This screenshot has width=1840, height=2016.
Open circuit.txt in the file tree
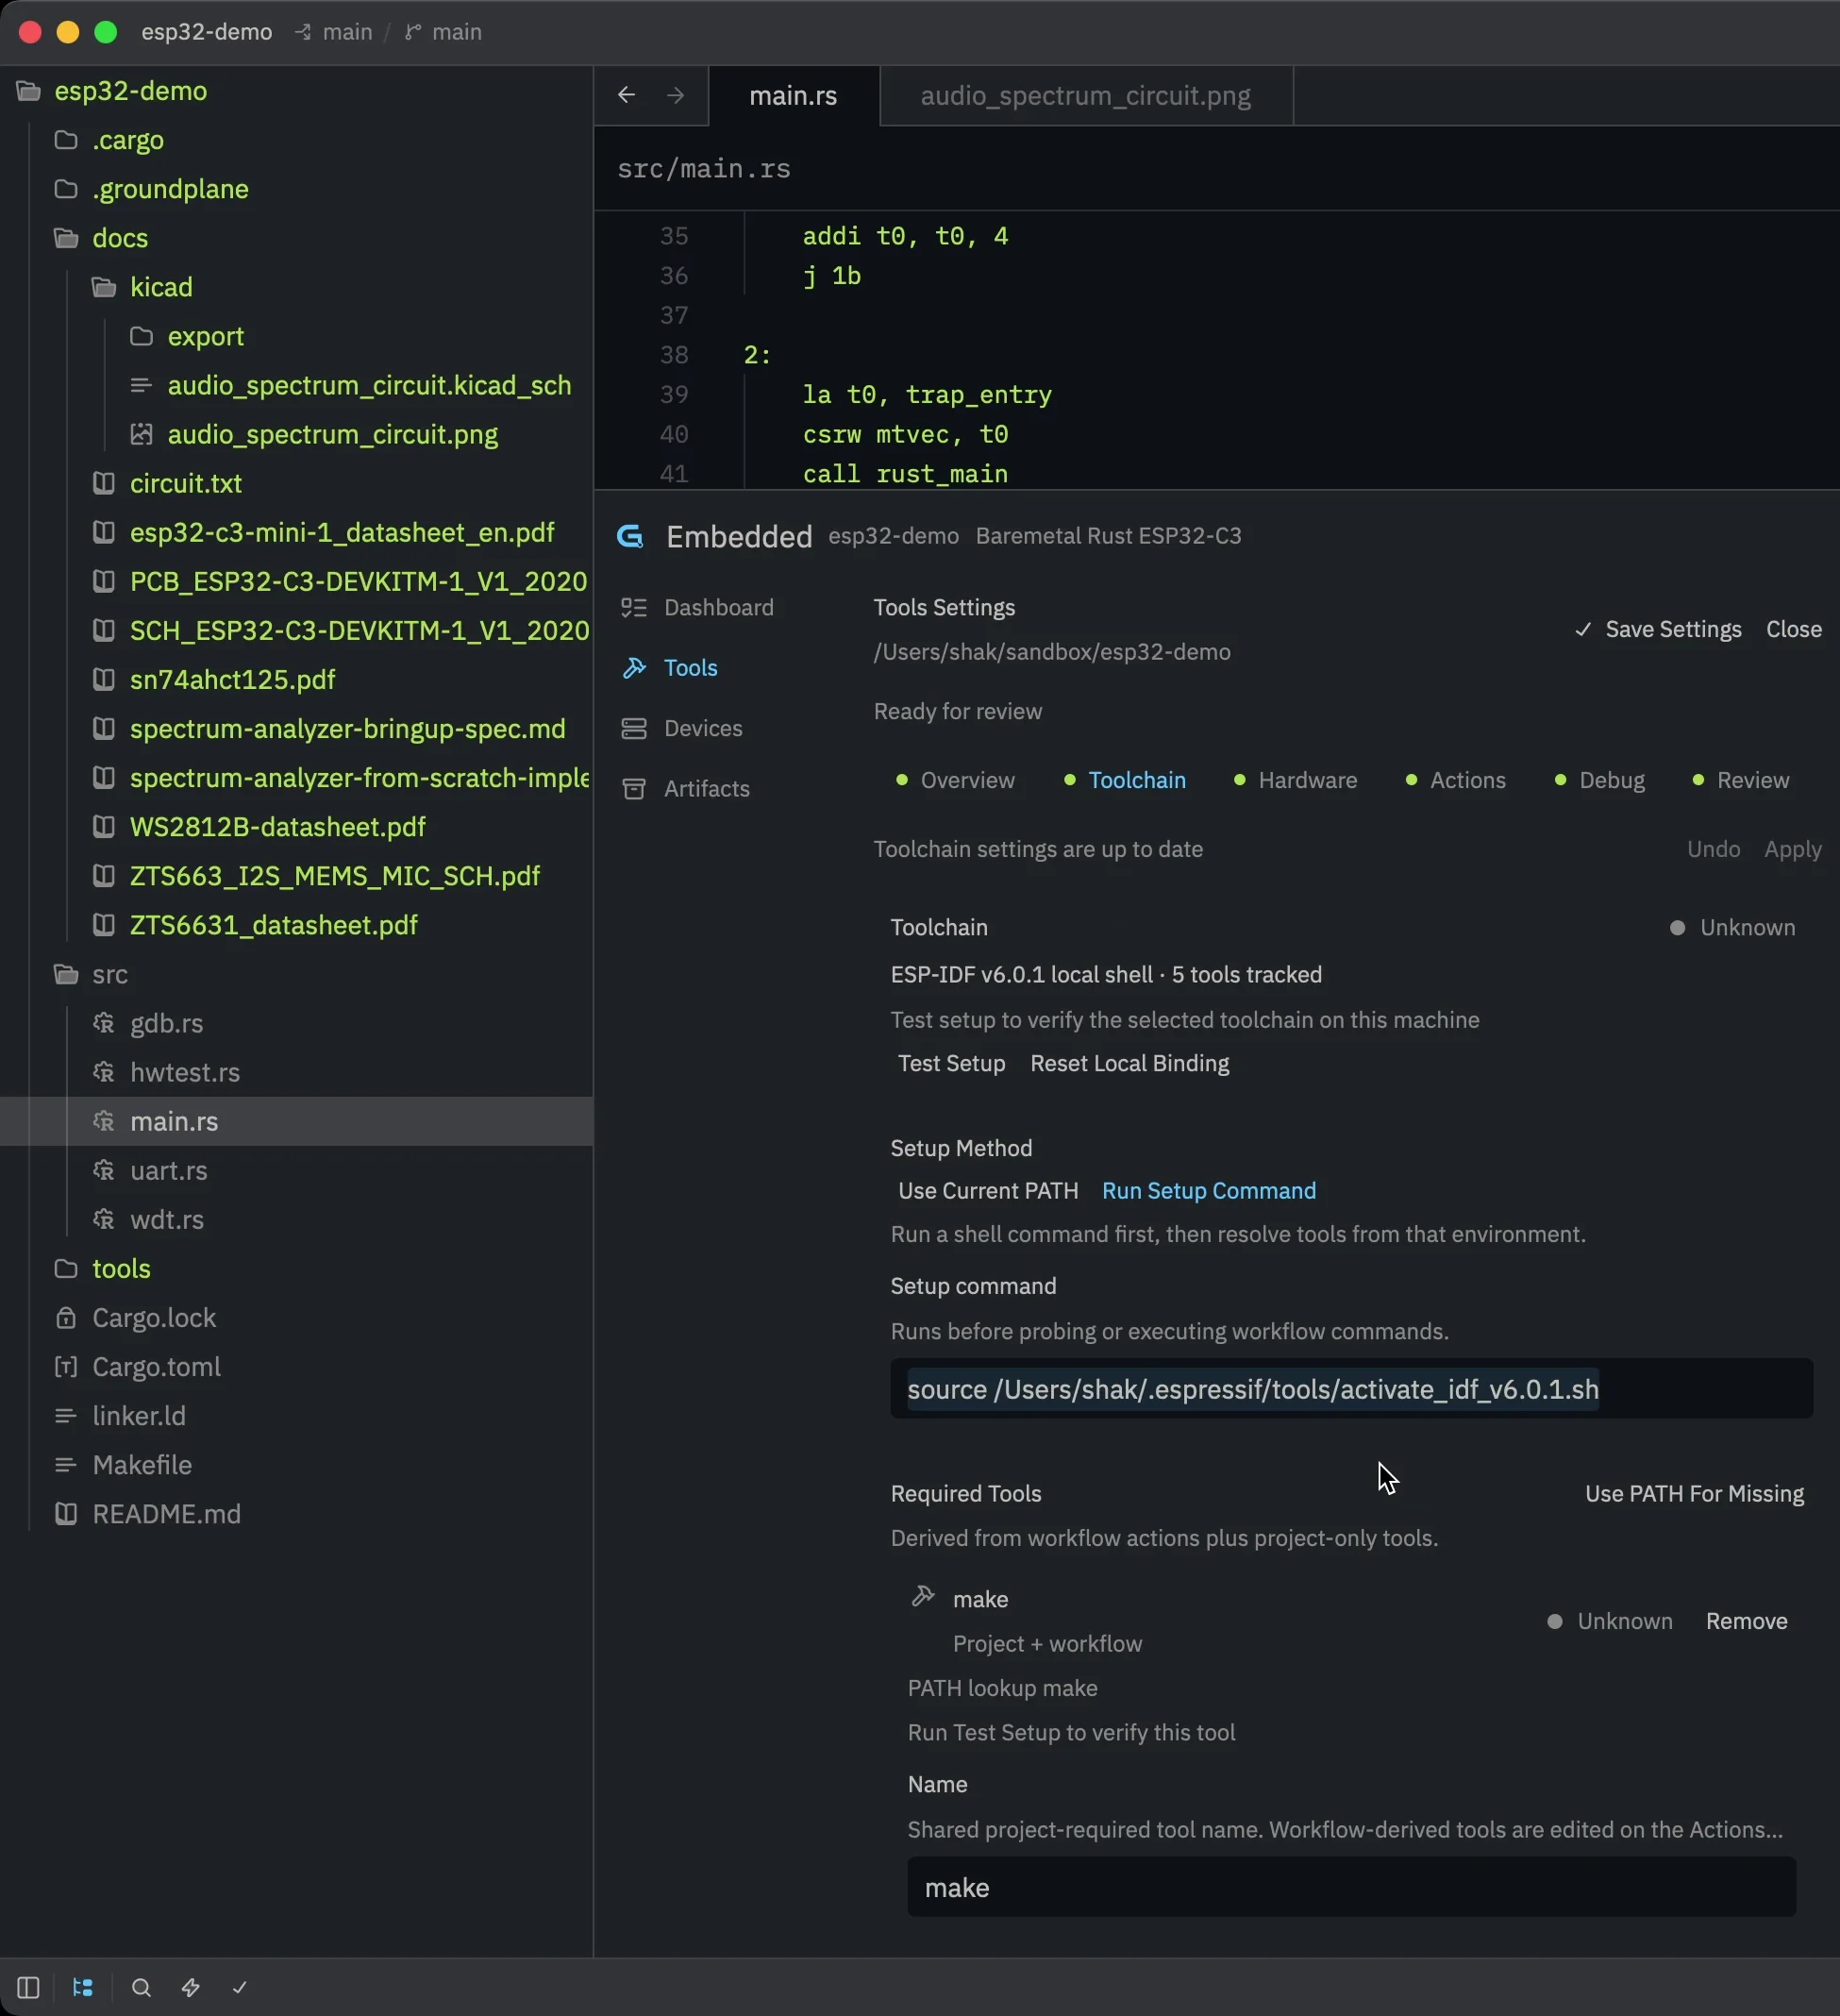[186, 483]
